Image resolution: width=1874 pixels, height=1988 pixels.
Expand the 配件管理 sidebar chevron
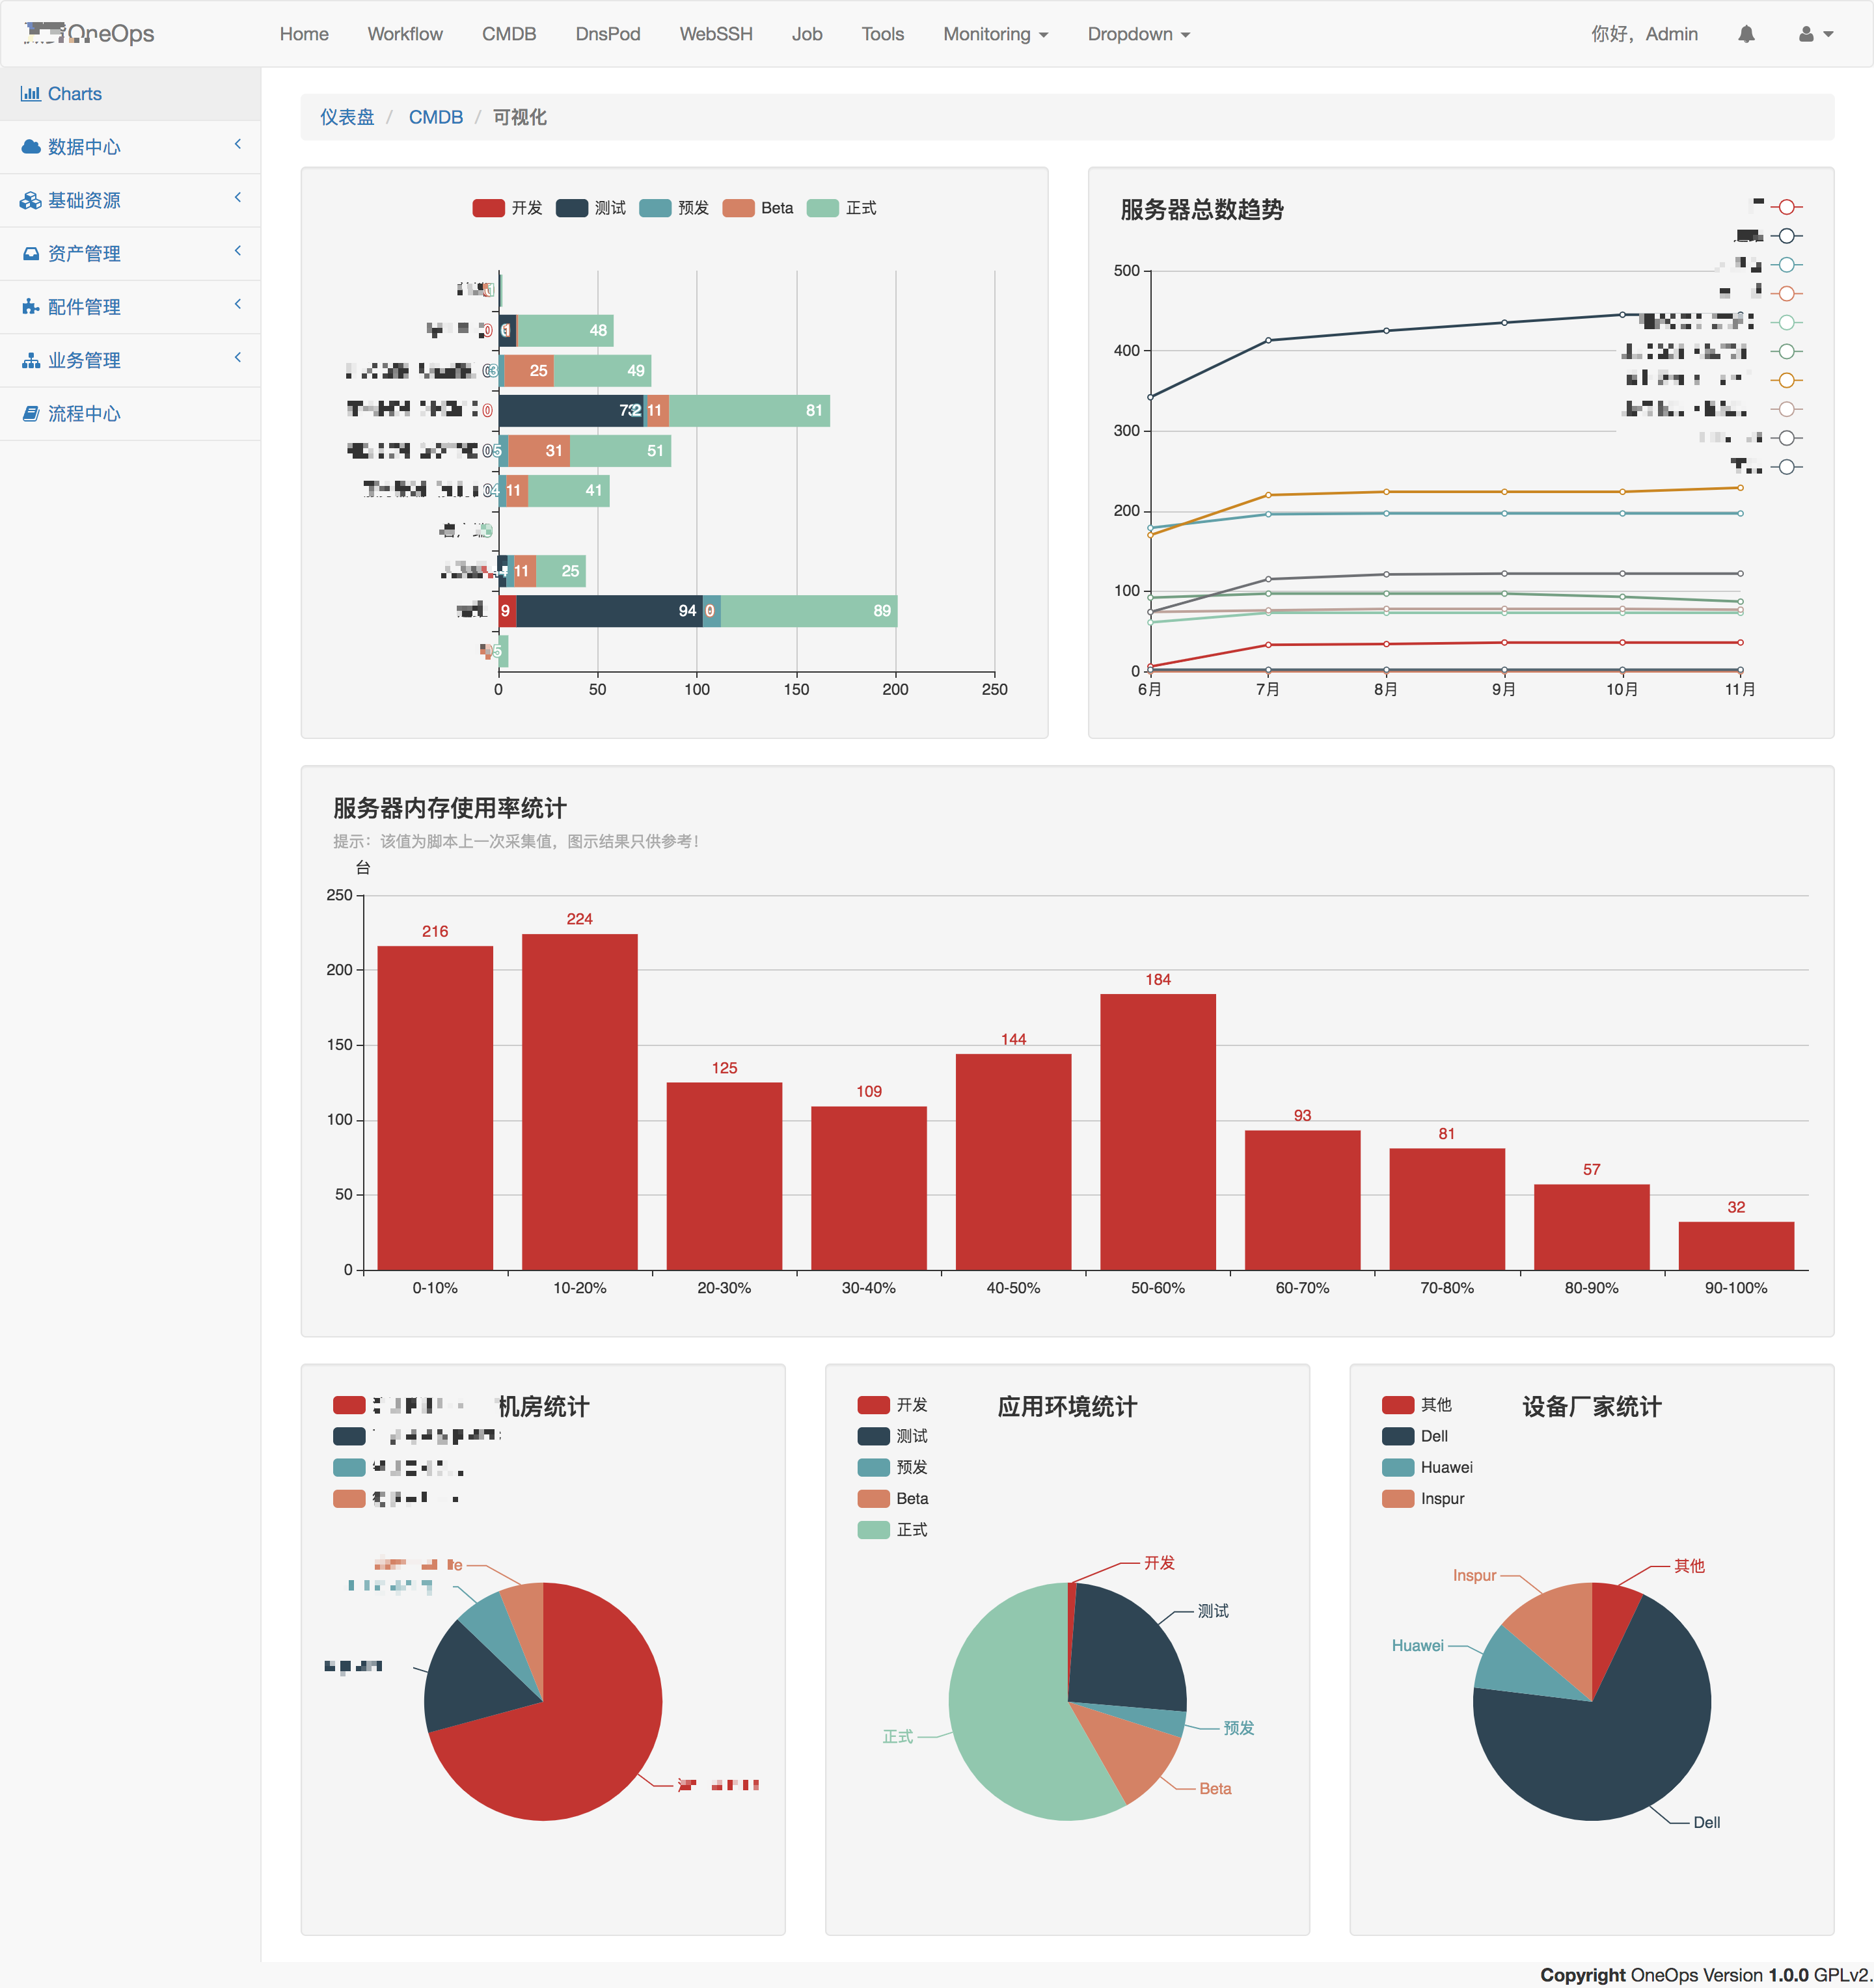(x=238, y=304)
